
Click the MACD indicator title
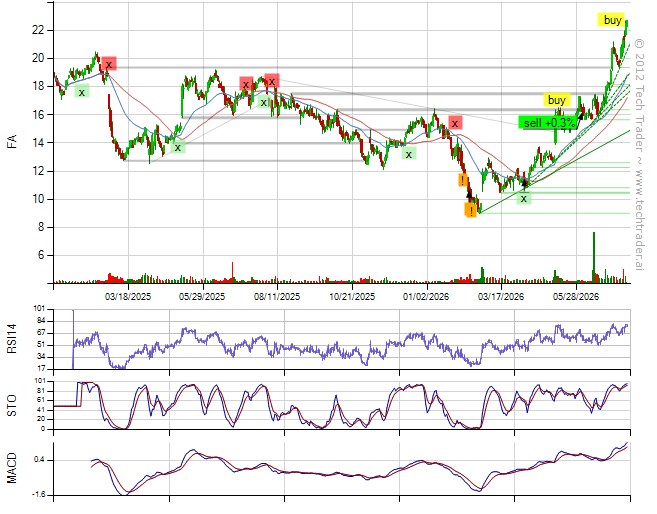(x=12, y=468)
